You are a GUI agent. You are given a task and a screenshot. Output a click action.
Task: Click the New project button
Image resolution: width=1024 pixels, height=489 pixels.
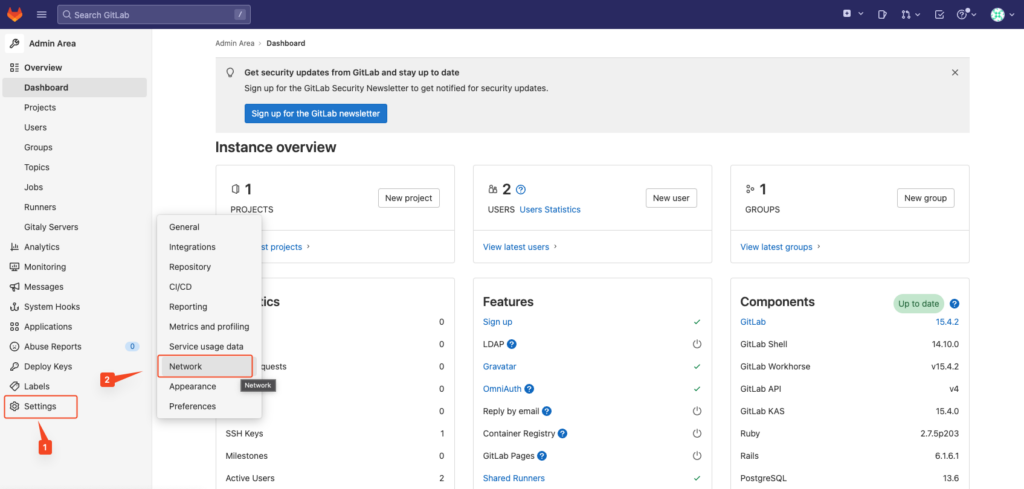pos(409,198)
